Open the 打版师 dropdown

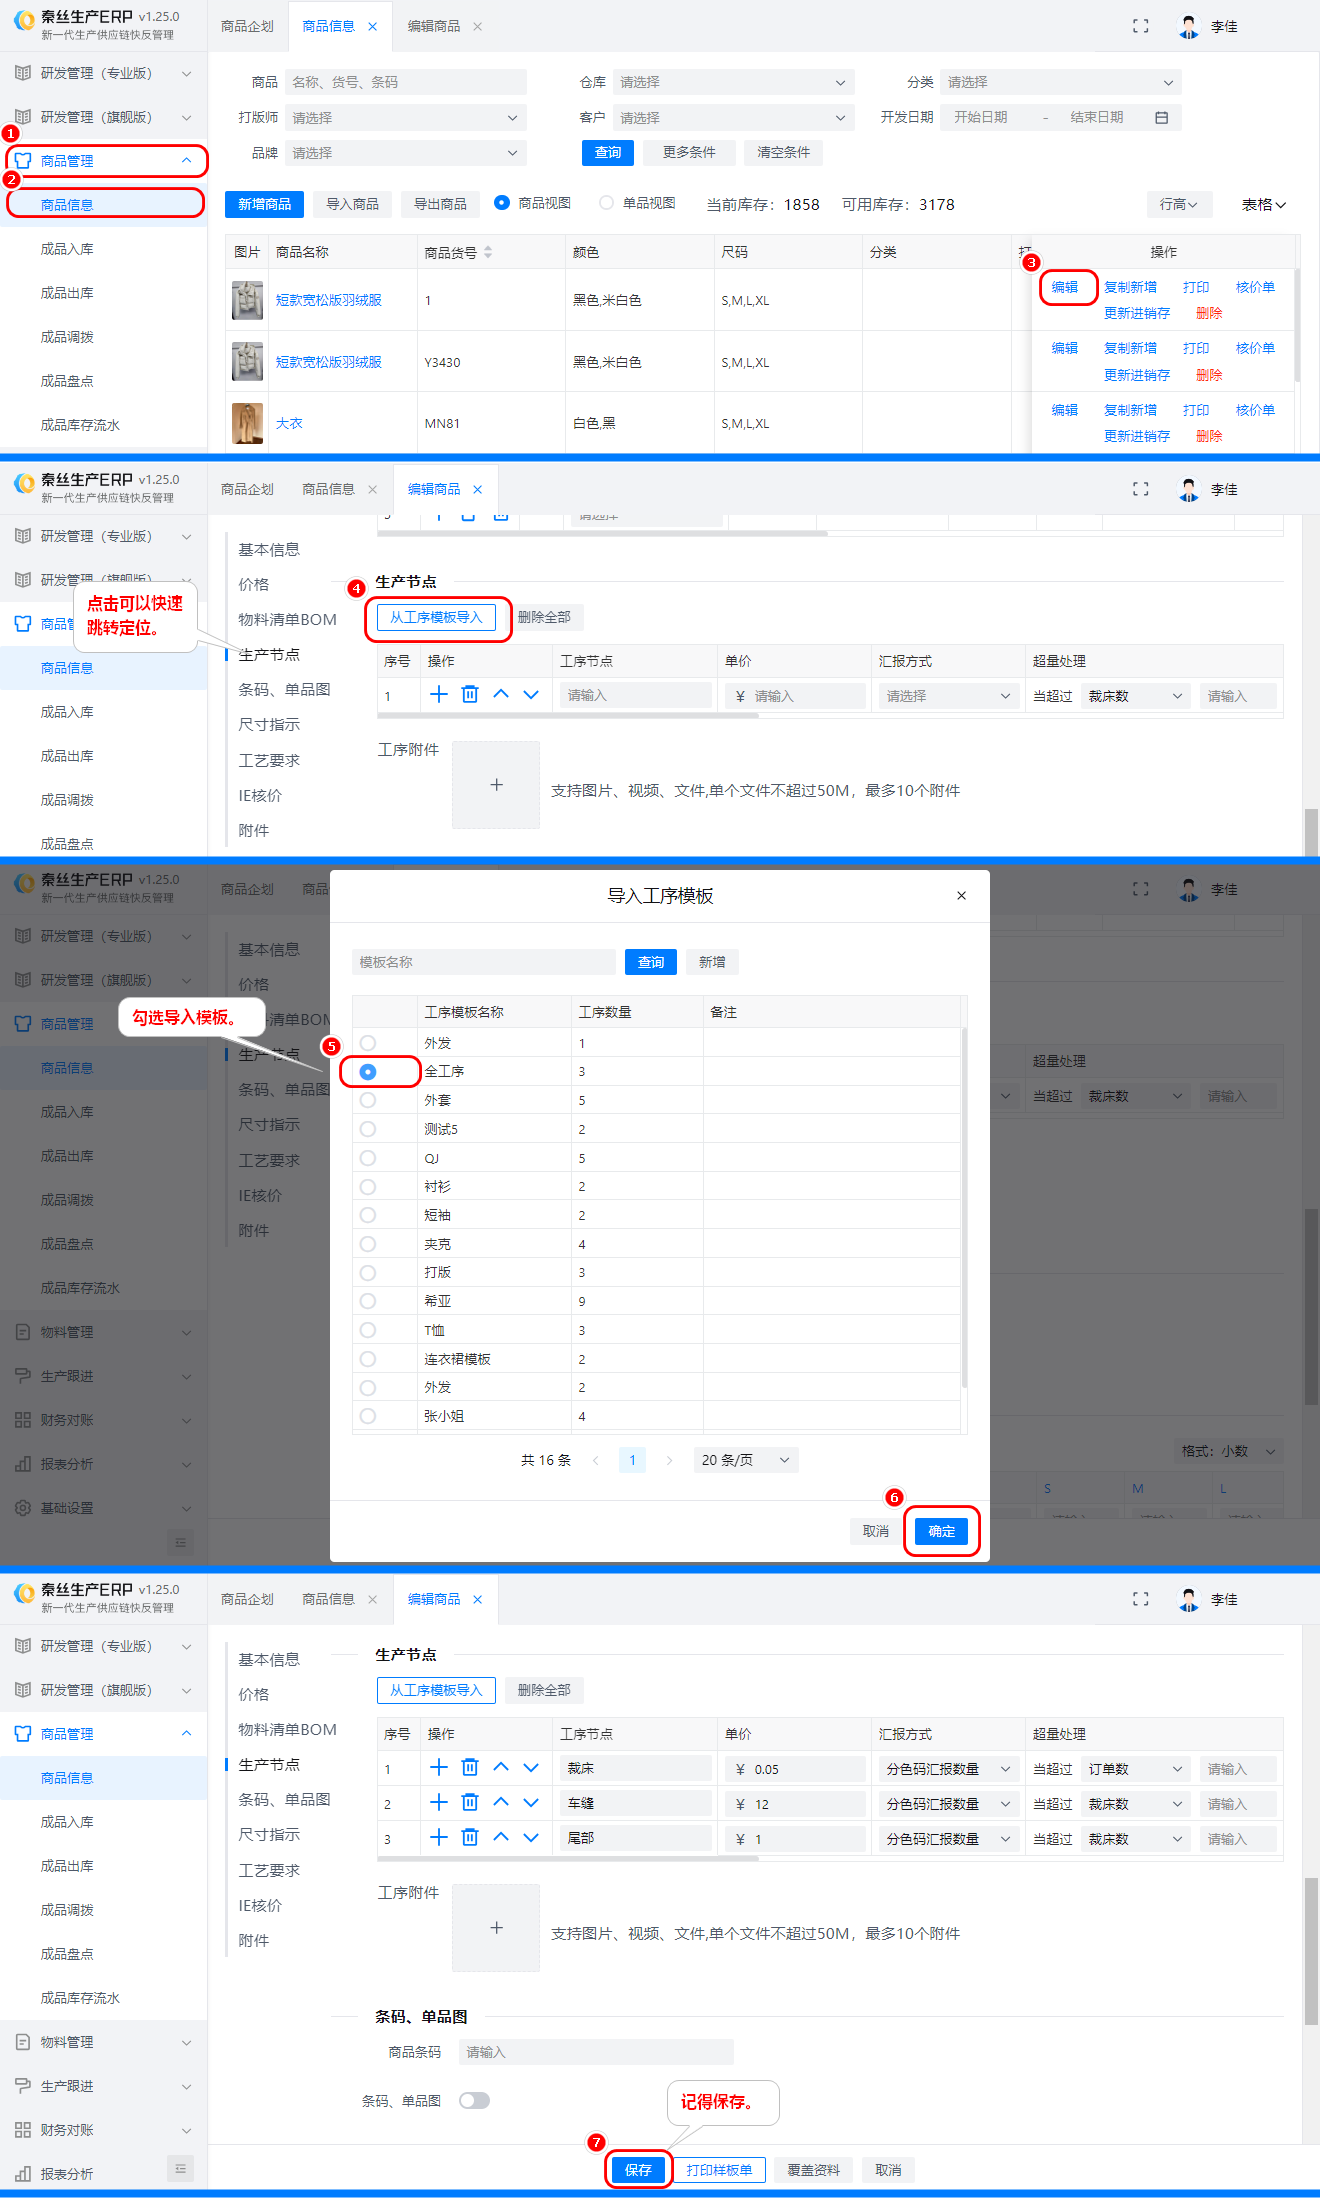click(x=405, y=118)
